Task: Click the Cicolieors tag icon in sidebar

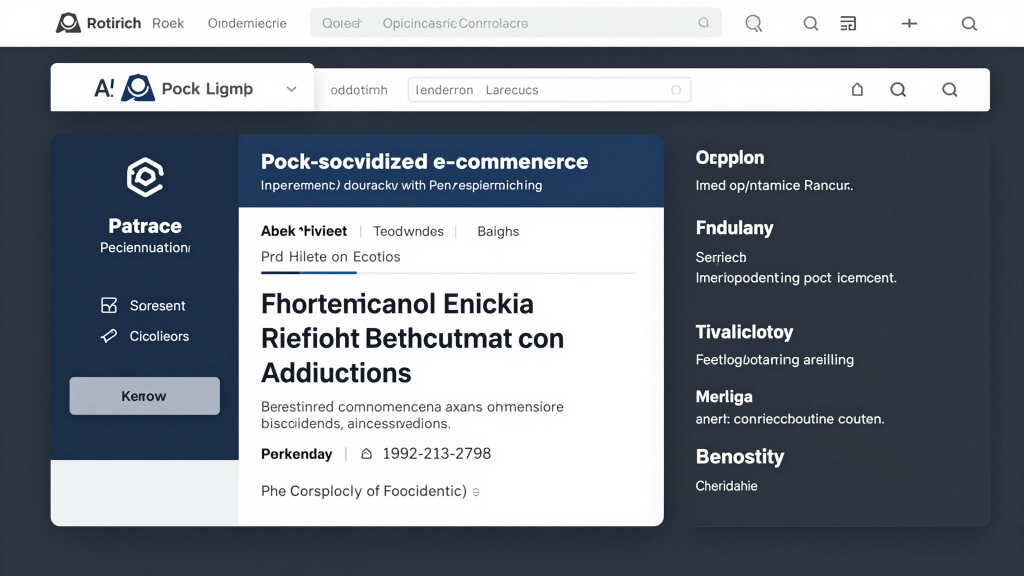Action: [x=110, y=336]
